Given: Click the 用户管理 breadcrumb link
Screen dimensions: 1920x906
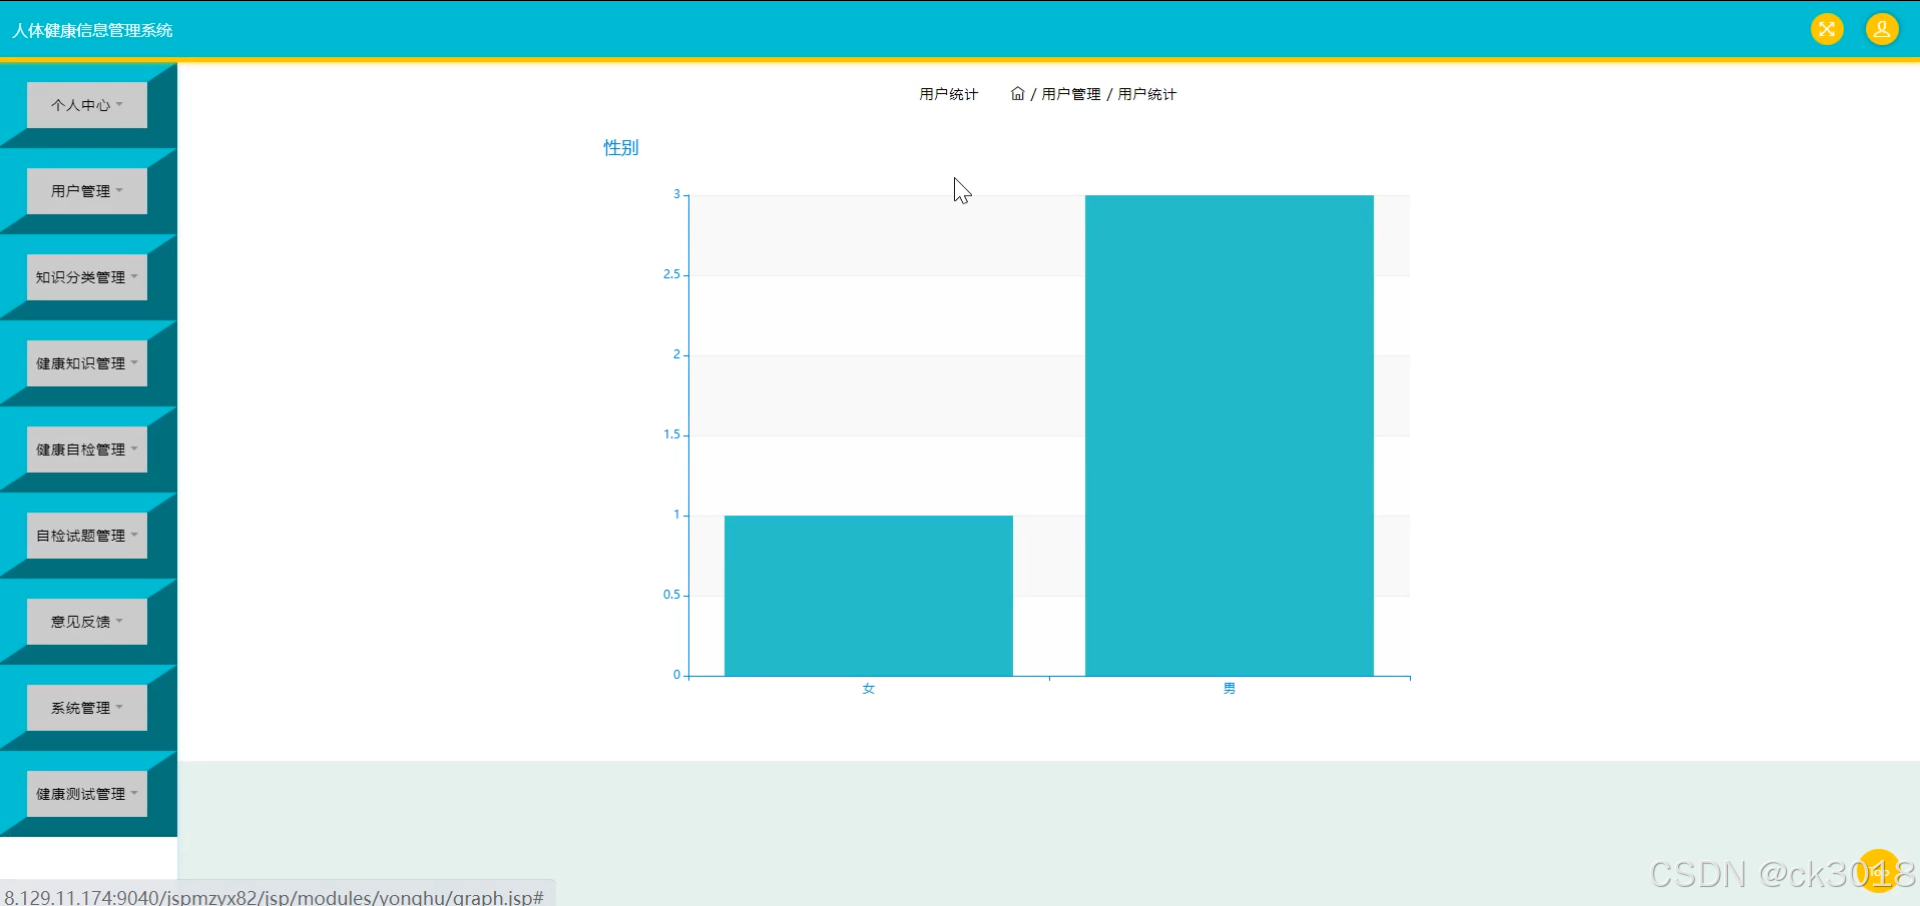Looking at the screenshot, I should pyautogui.click(x=1071, y=94).
